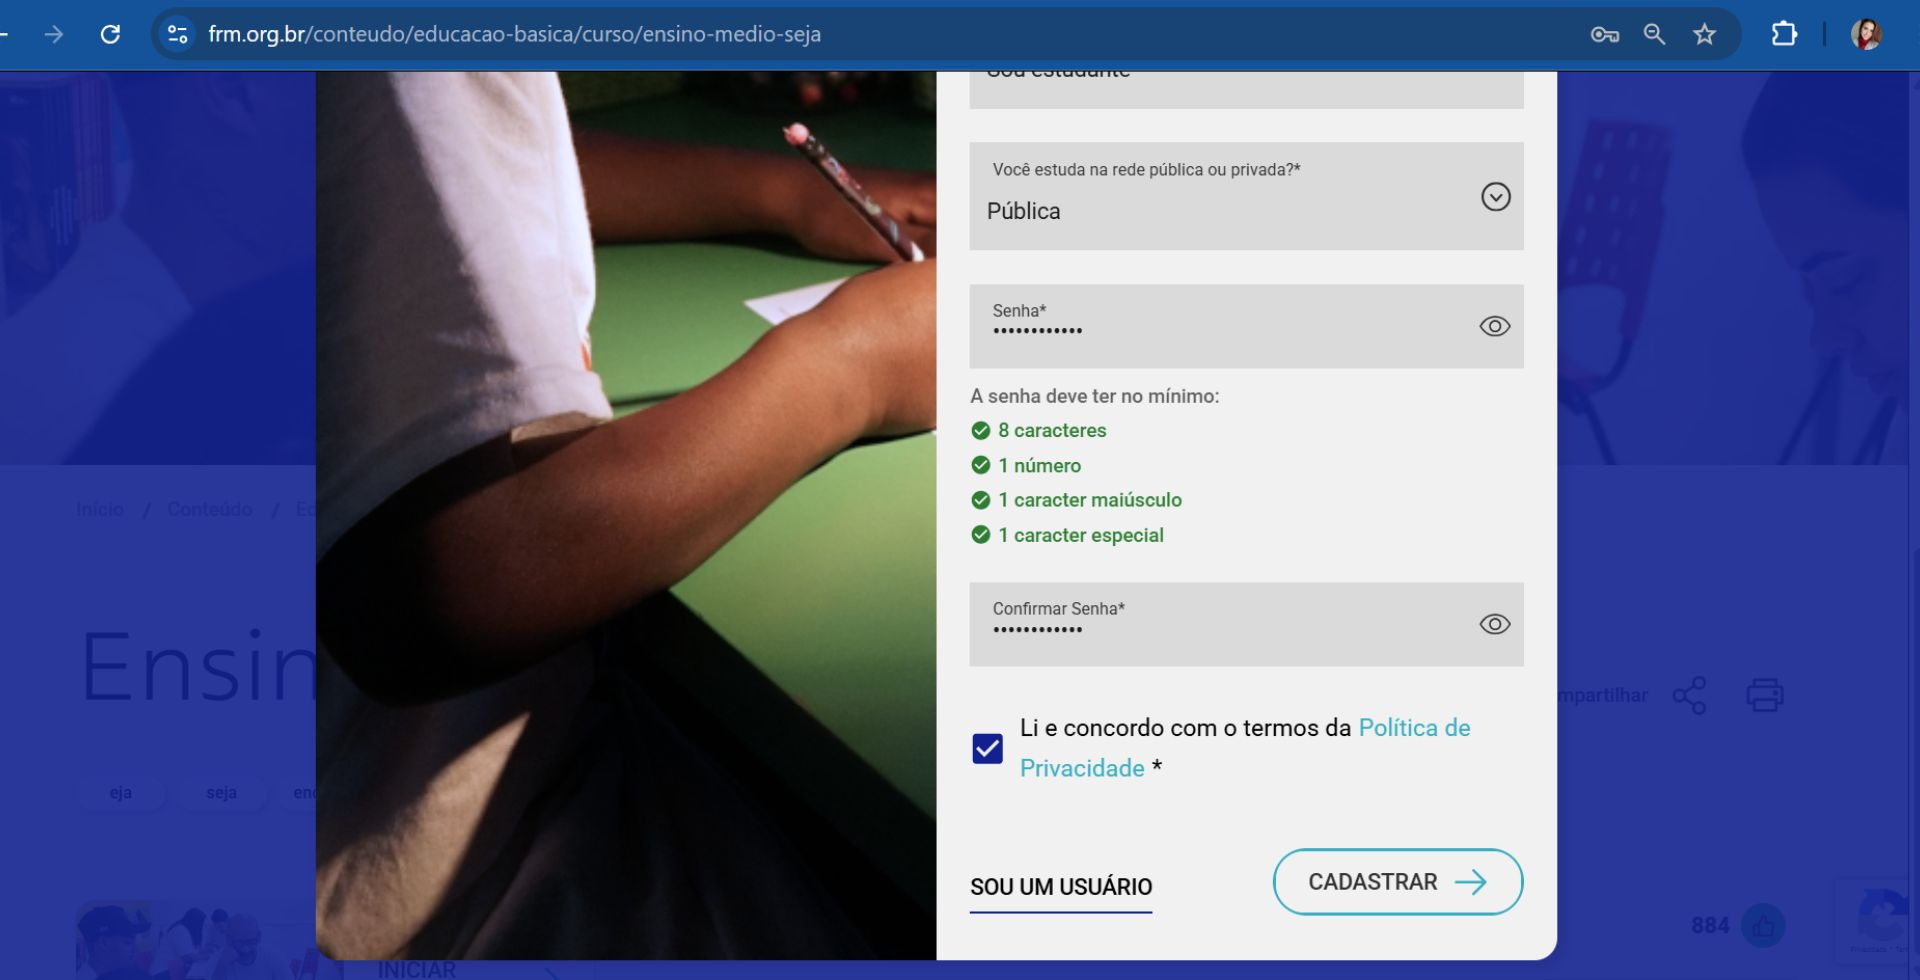Select the eja tag
The width and height of the screenshot is (1920, 980).
[x=121, y=792]
